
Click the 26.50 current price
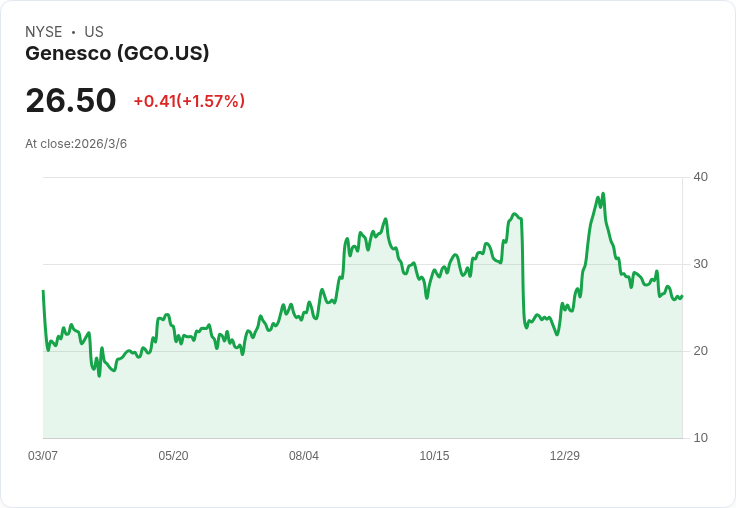tap(71, 101)
